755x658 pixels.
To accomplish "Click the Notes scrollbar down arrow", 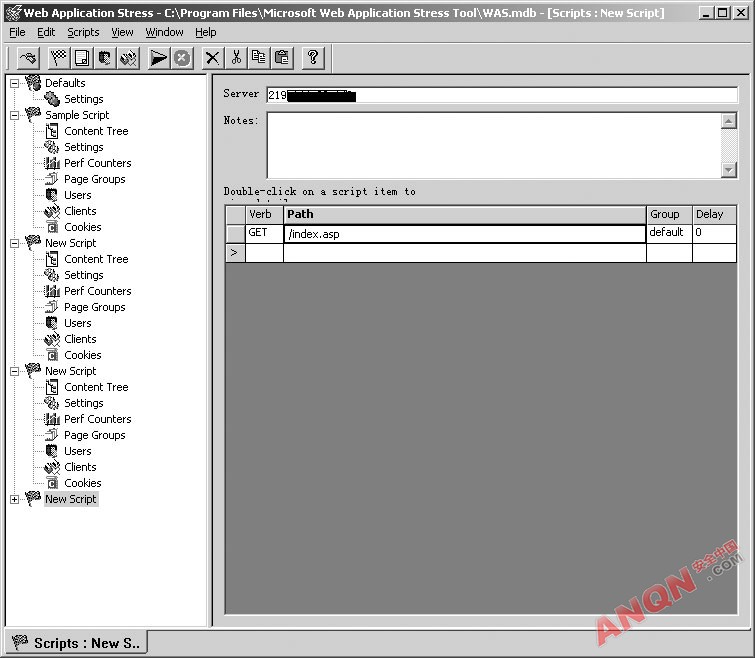I will pos(729,169).
